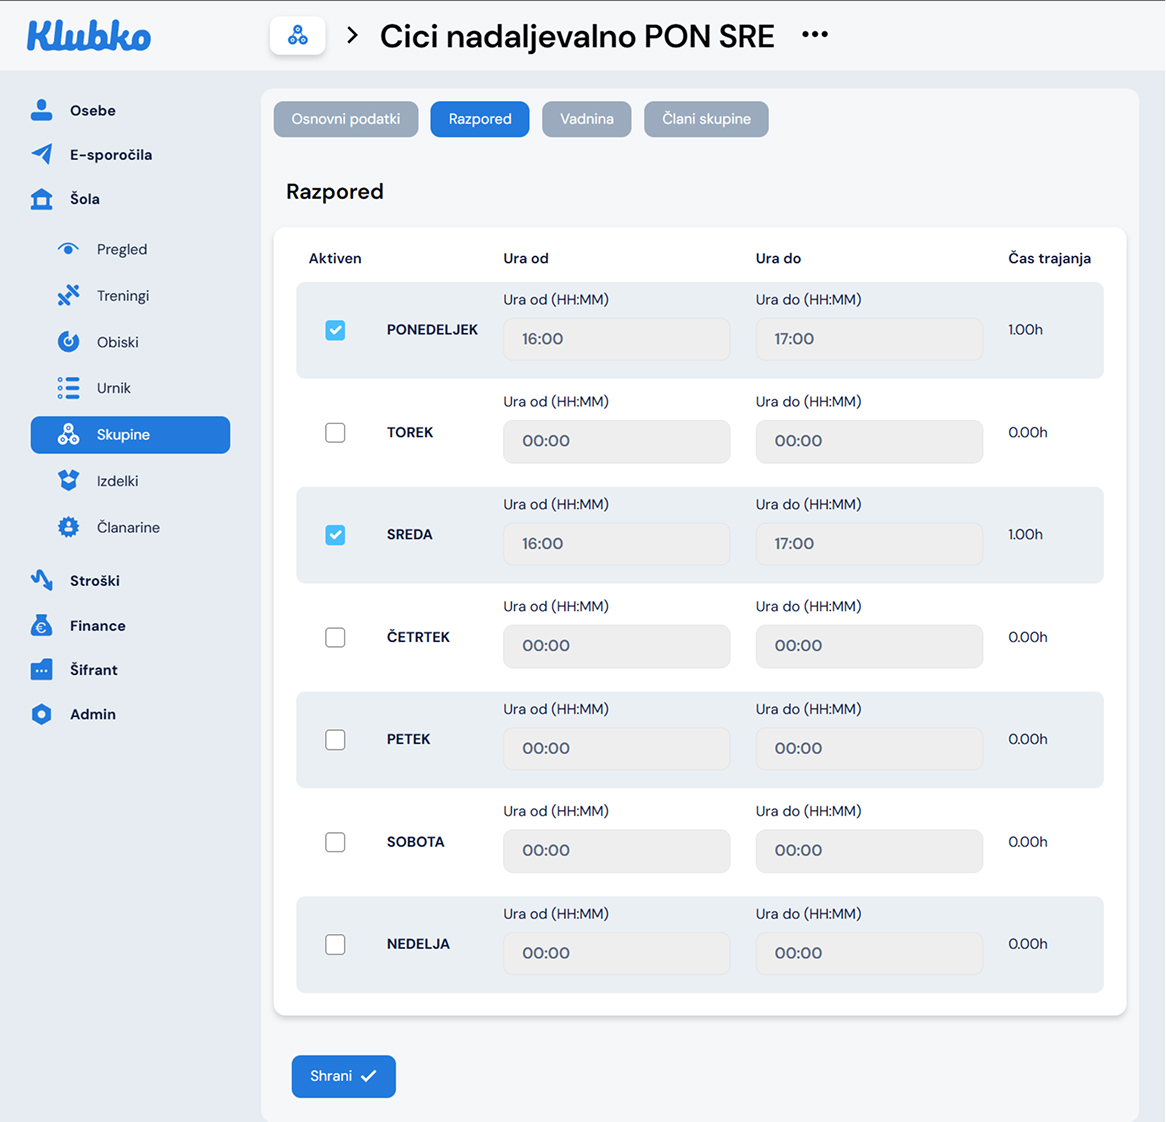The image size is (1166, 1122).
Task: Switch to the Vadnina tab
Action: pos(586,119)
